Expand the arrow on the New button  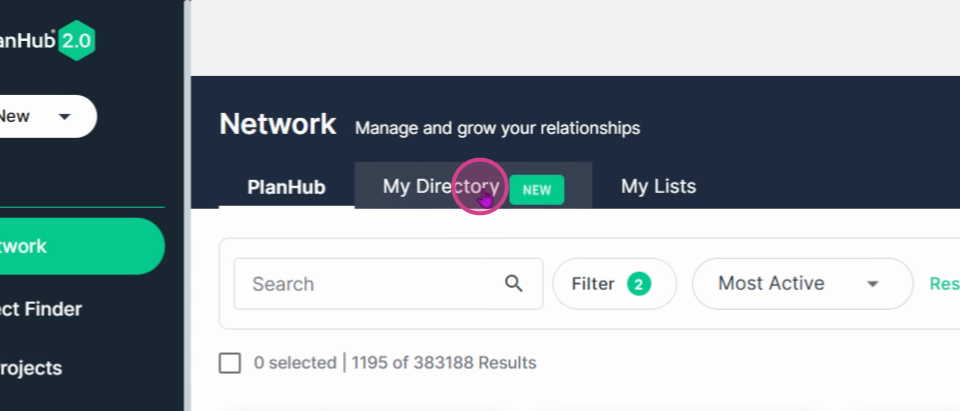64,116
